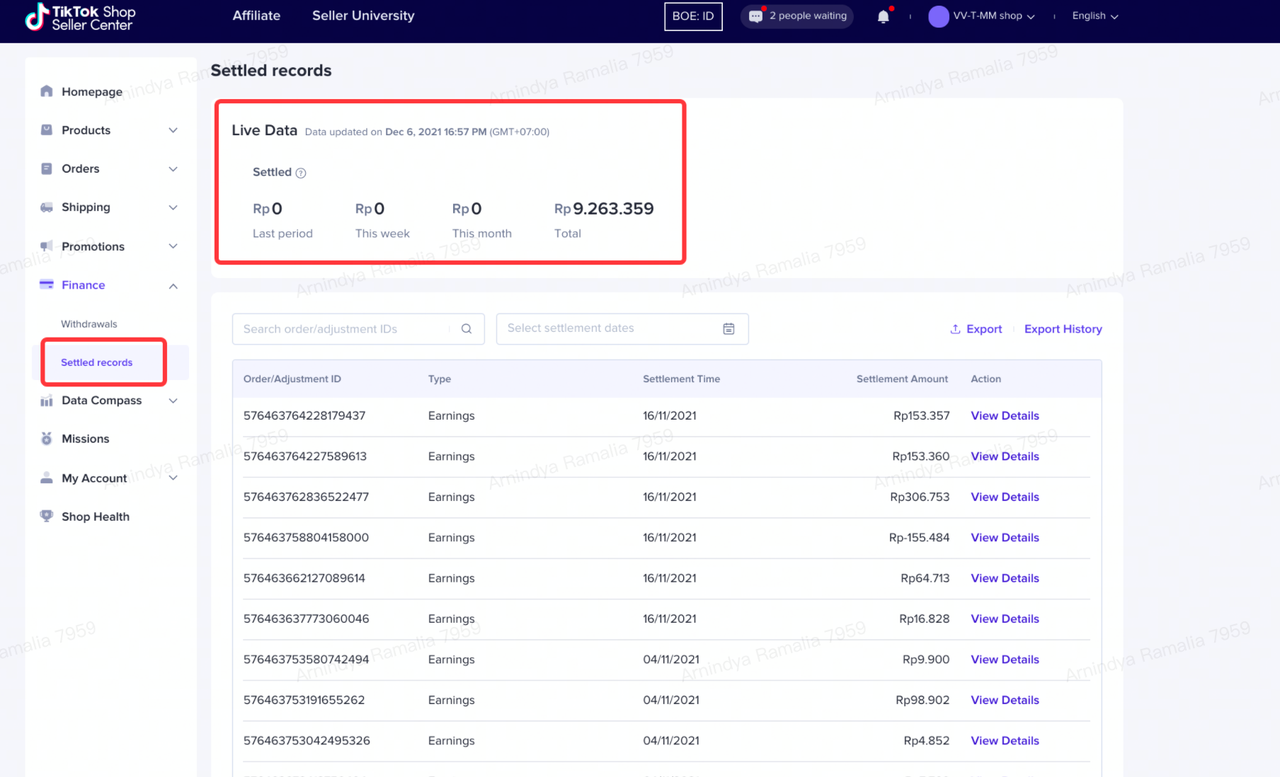Click the Shop Health trophy icon
This screenshot has height=777, width=1280.
46,517
